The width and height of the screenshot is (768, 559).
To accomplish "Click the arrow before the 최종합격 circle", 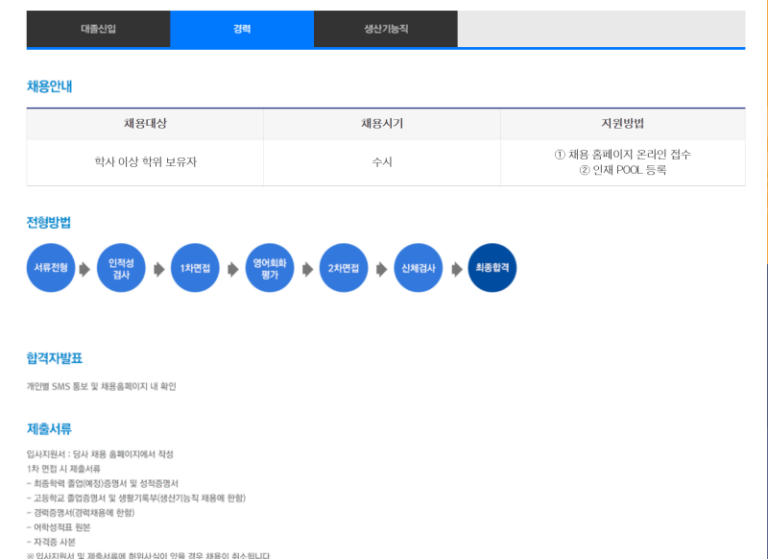I will pyautogui.click(x=455, y=268).
